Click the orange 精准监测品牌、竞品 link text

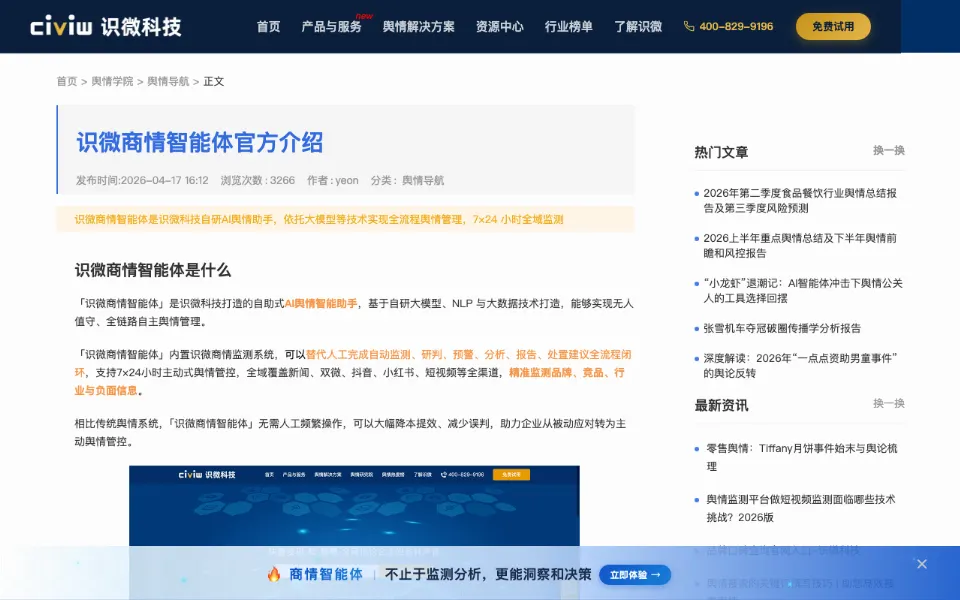(557, 372)
